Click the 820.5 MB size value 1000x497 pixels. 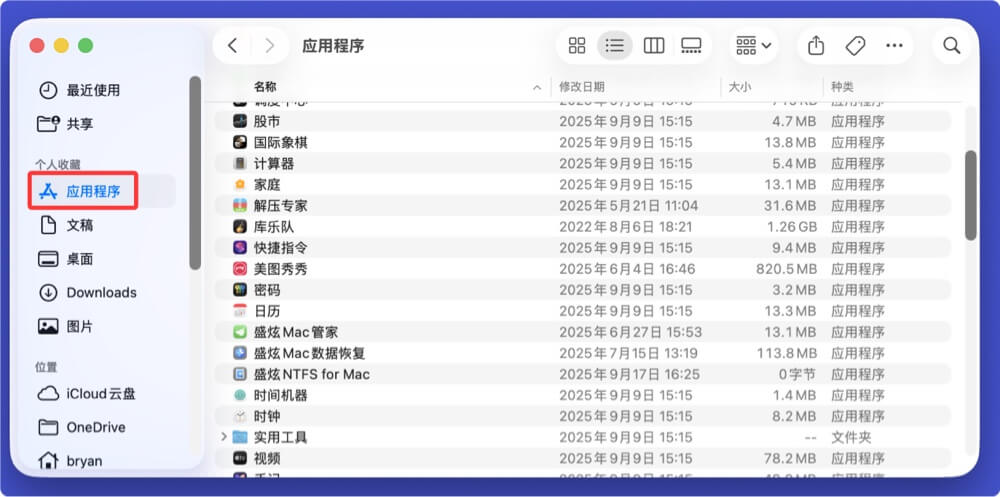point(786,269)
